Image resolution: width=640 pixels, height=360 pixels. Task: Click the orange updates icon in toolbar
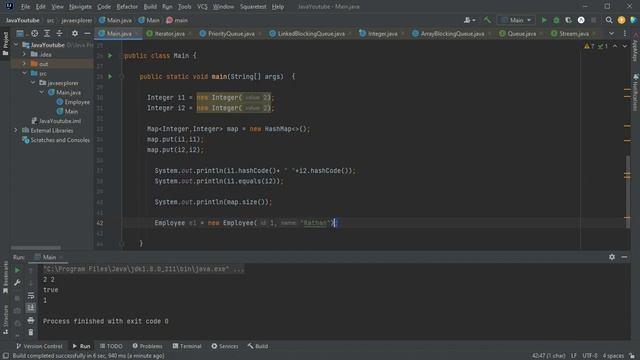621,20
